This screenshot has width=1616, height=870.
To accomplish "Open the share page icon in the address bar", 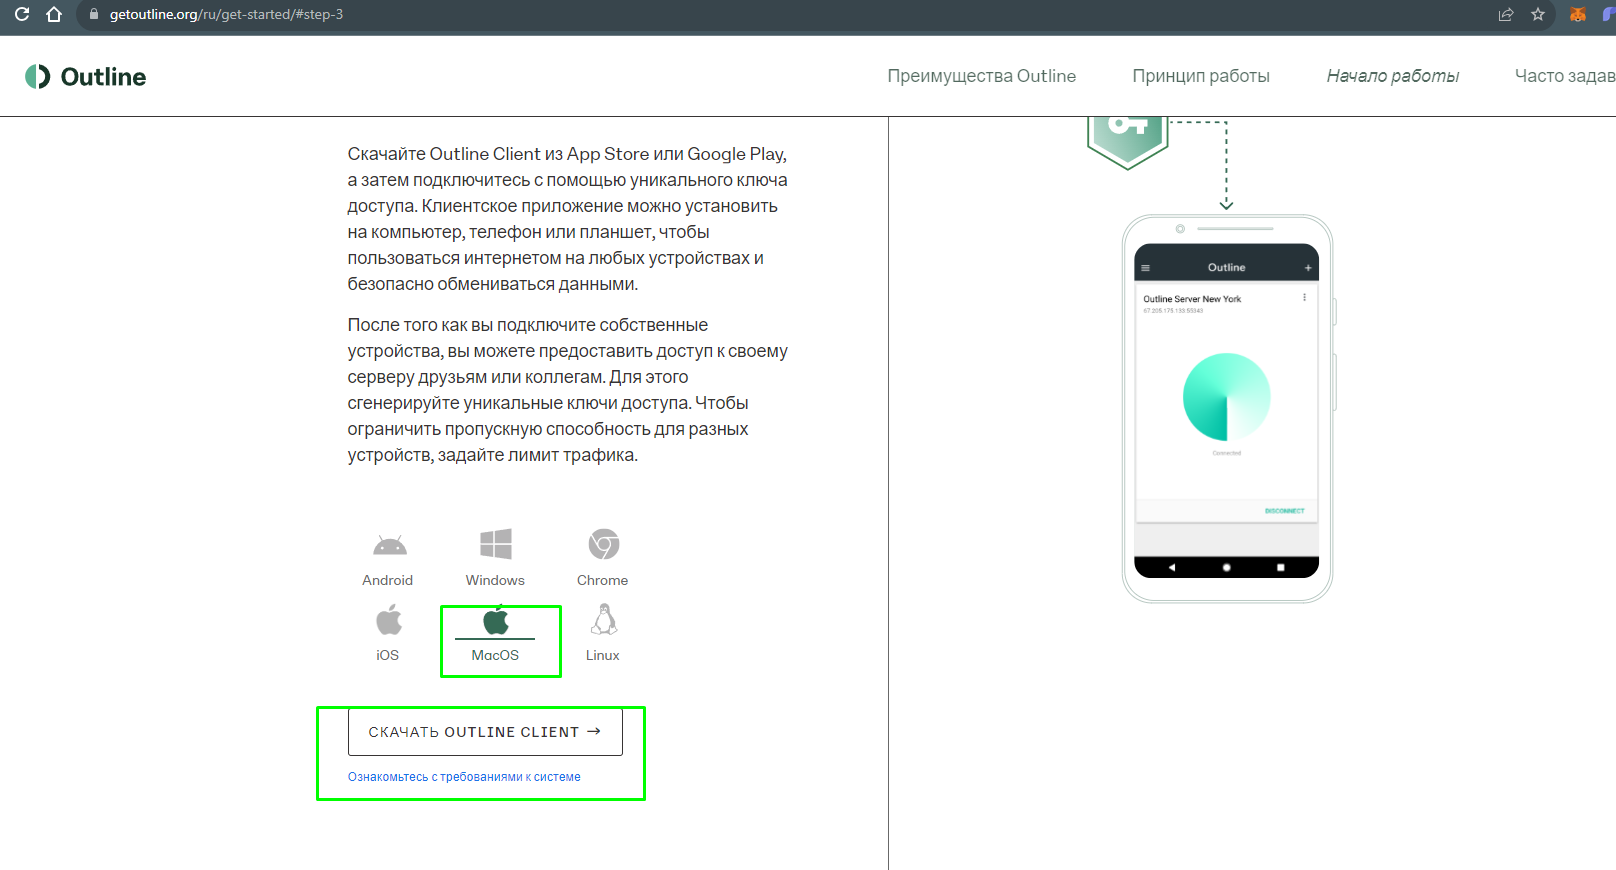I will coord(1506,14).
